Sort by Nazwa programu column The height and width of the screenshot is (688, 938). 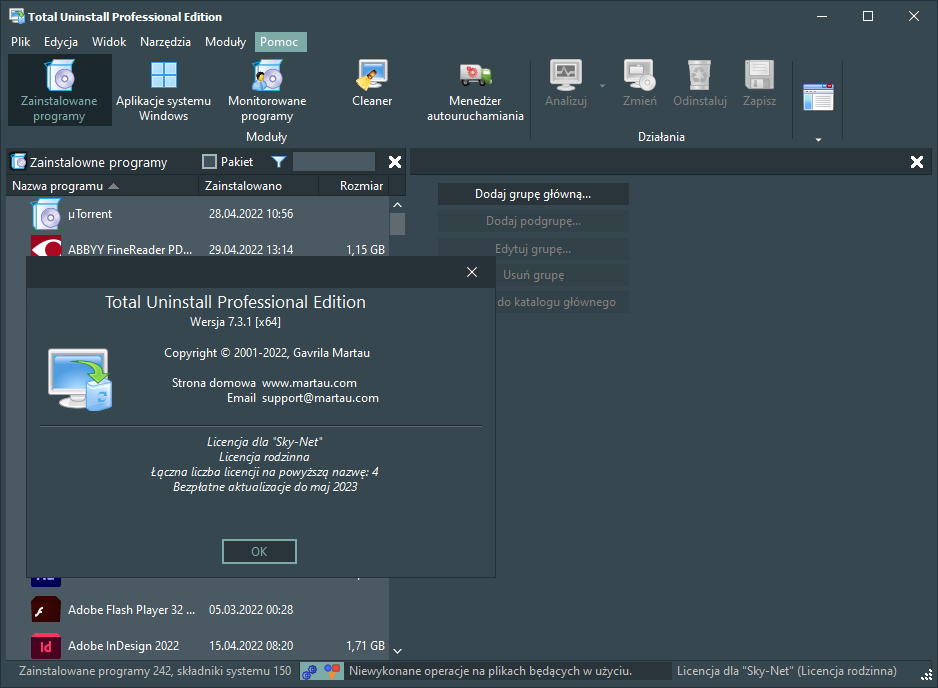[x=102, y=186]
